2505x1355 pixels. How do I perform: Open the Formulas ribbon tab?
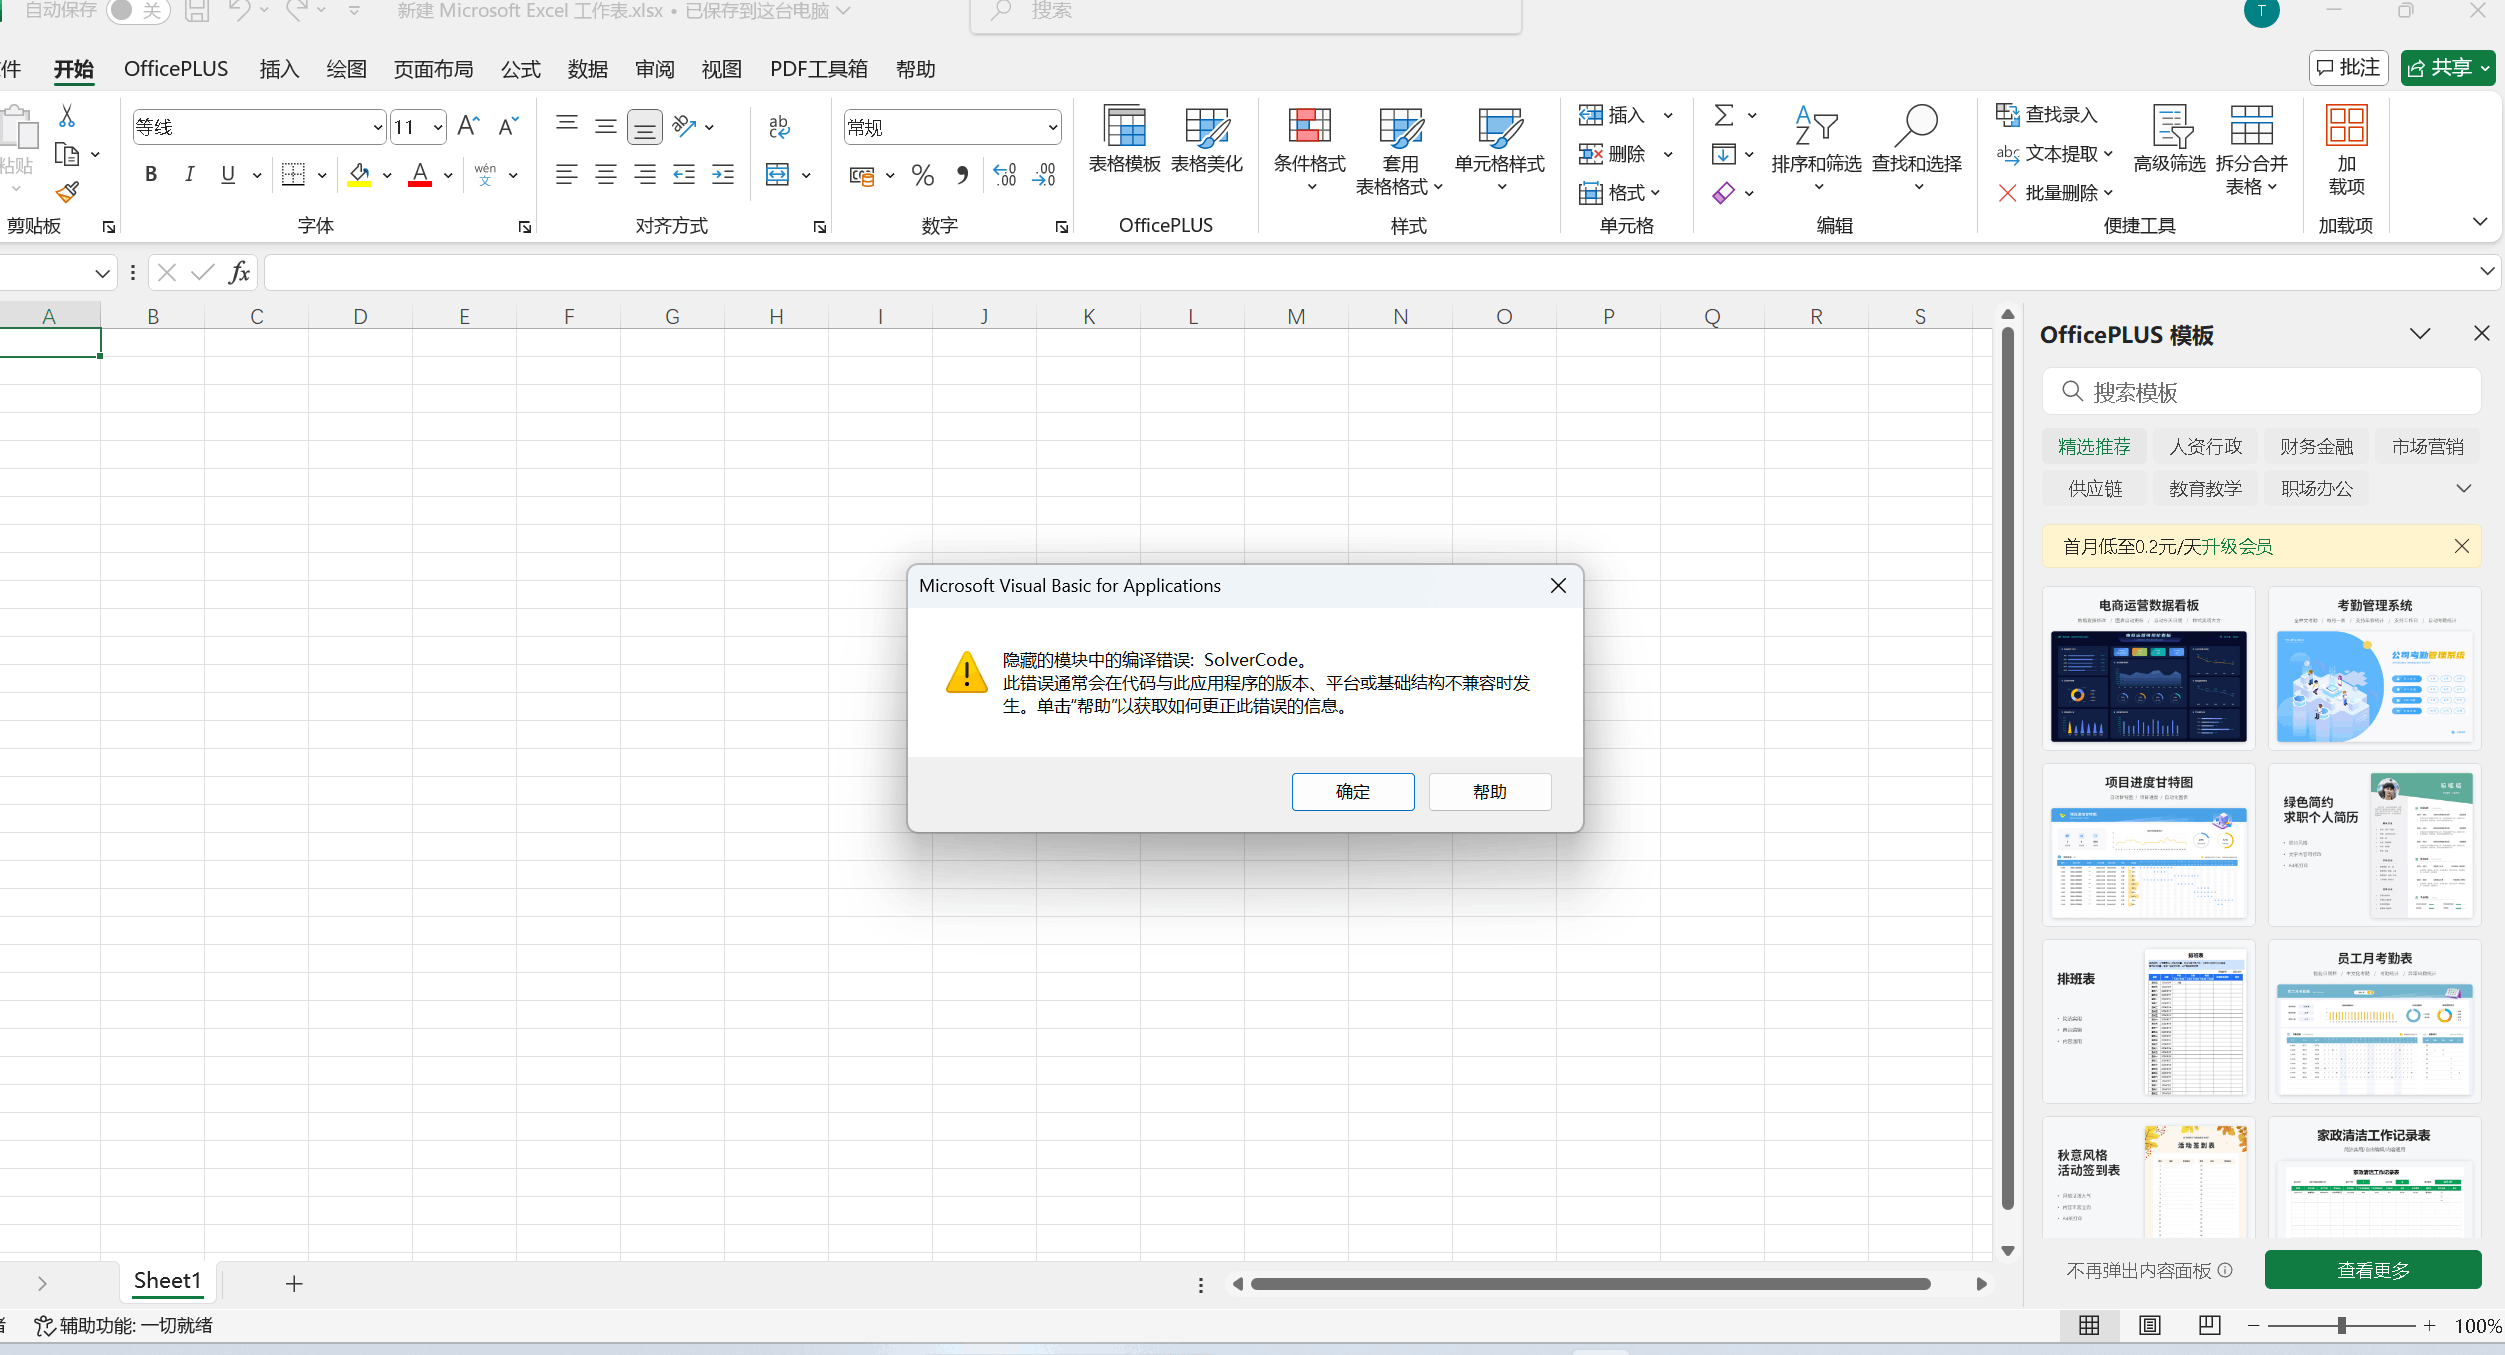tap(520, 69)
